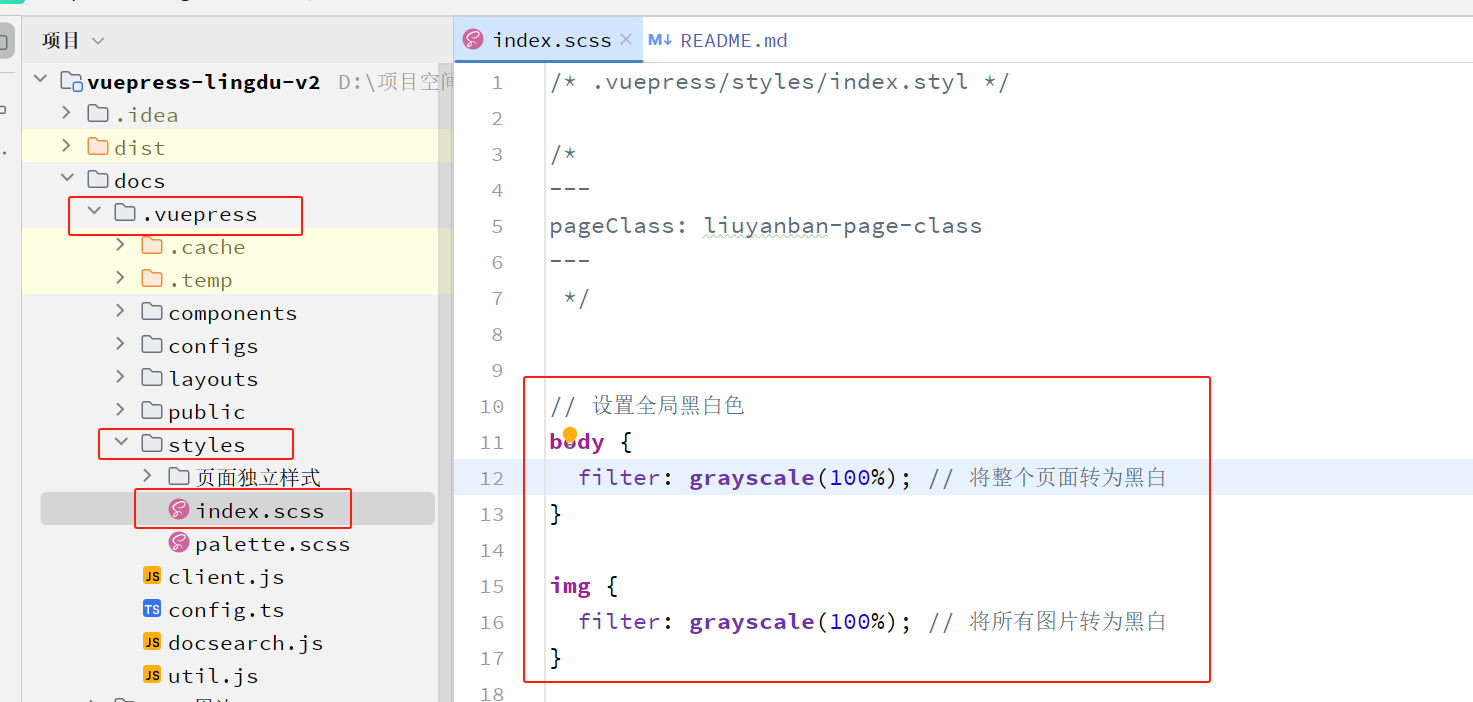1473x702 pixels.
Task: Expand the components folder
Action: (x=121, y=312)
